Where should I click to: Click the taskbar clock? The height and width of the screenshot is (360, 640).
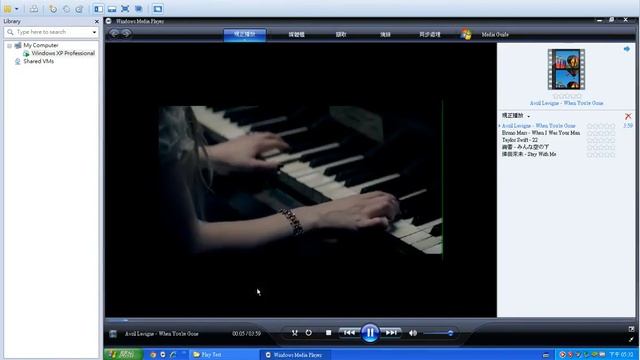point(621,355)
